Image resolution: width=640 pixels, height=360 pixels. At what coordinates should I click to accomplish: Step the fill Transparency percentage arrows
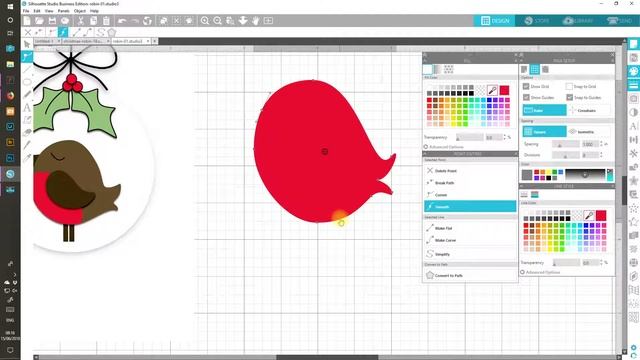coord(504,138)
